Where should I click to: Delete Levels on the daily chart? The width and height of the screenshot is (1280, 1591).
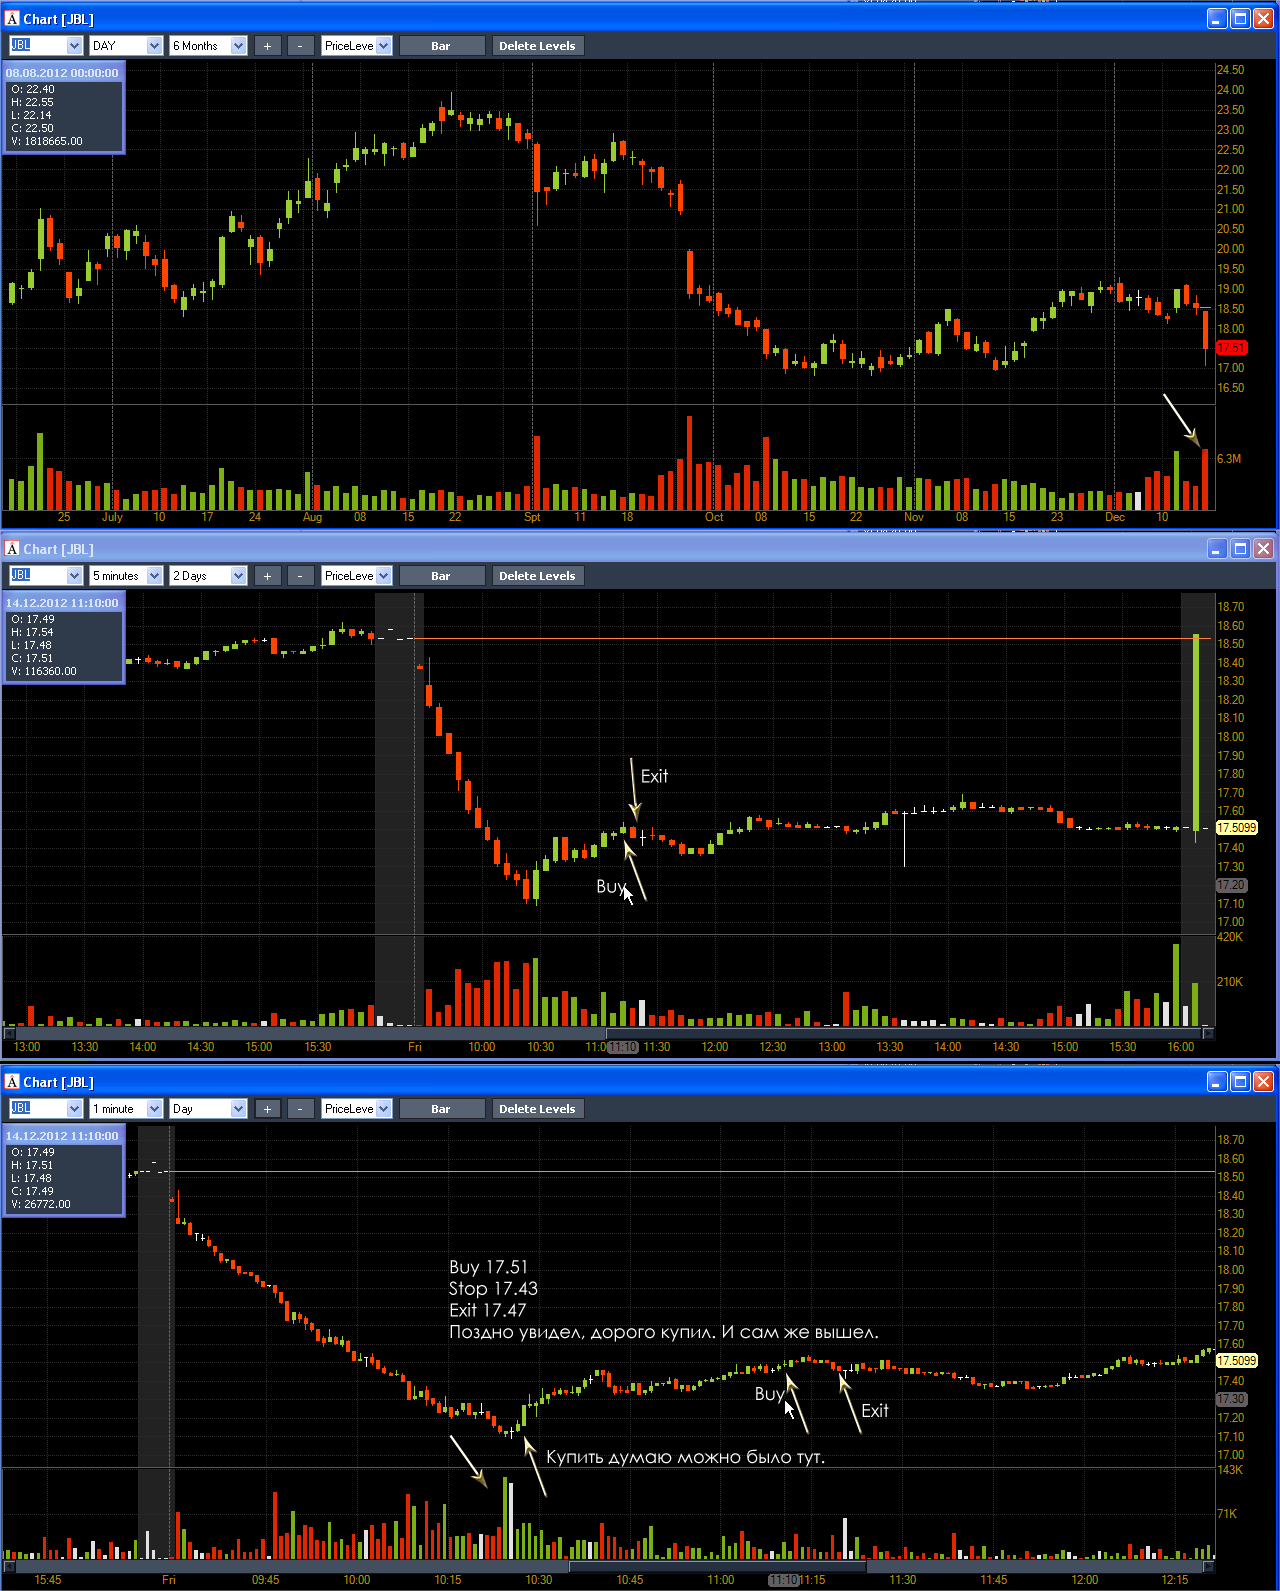pos(537,46)
